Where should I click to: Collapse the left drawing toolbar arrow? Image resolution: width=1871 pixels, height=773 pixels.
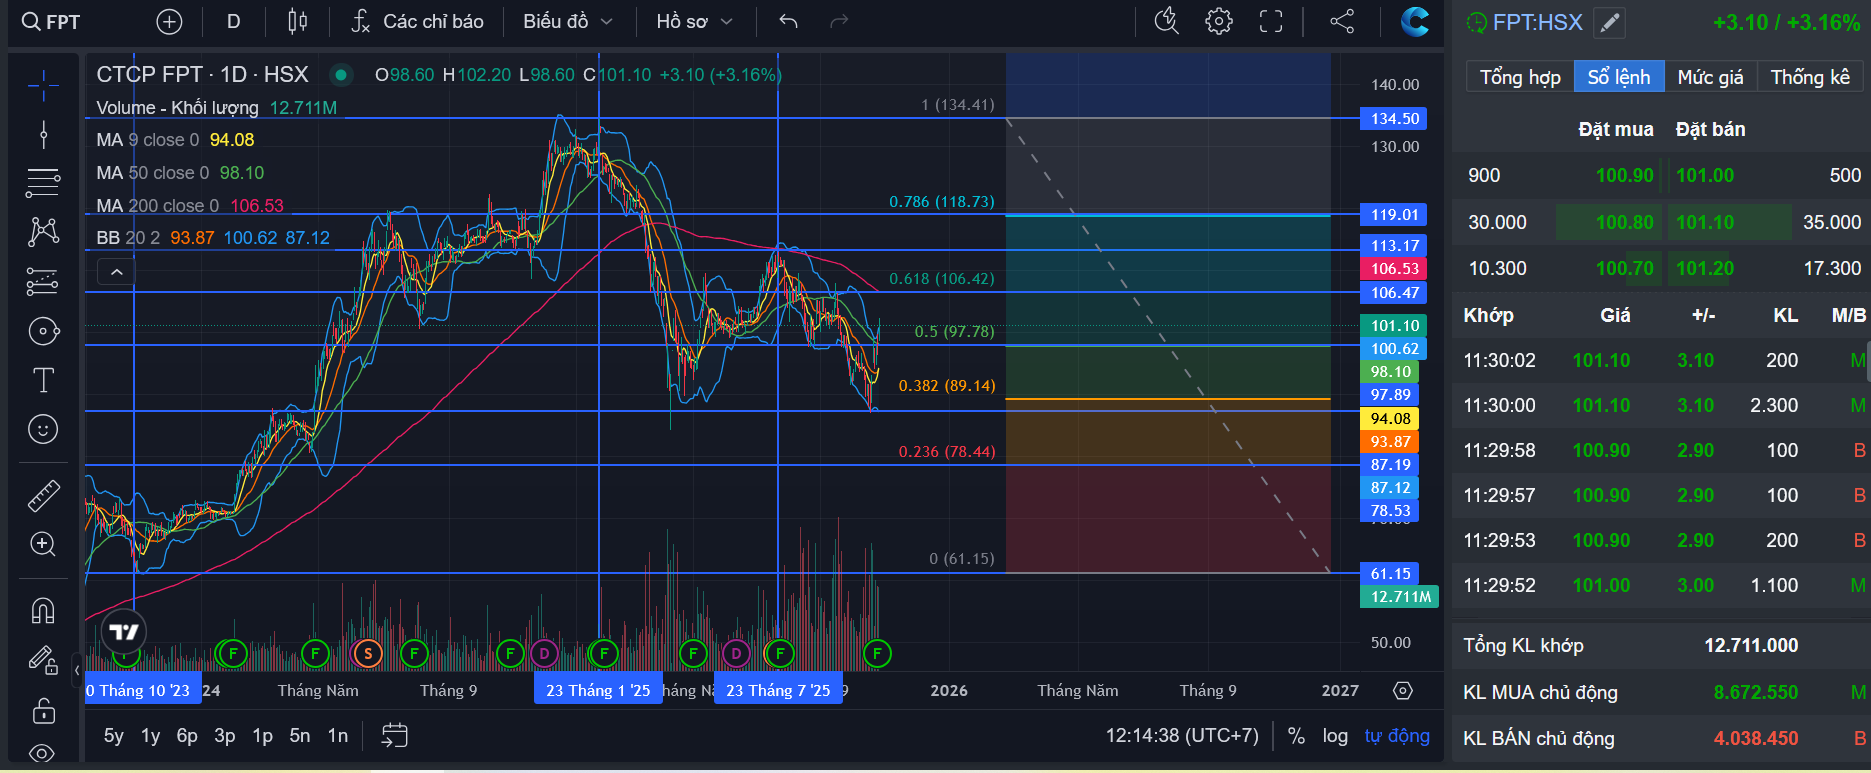(77, 670)
